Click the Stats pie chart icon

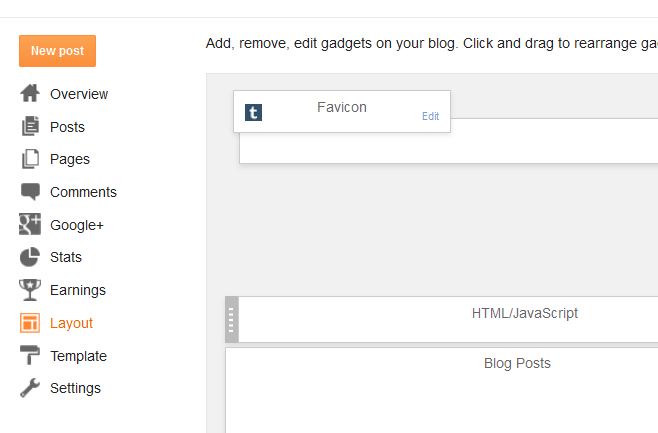[x=30, y=257]
